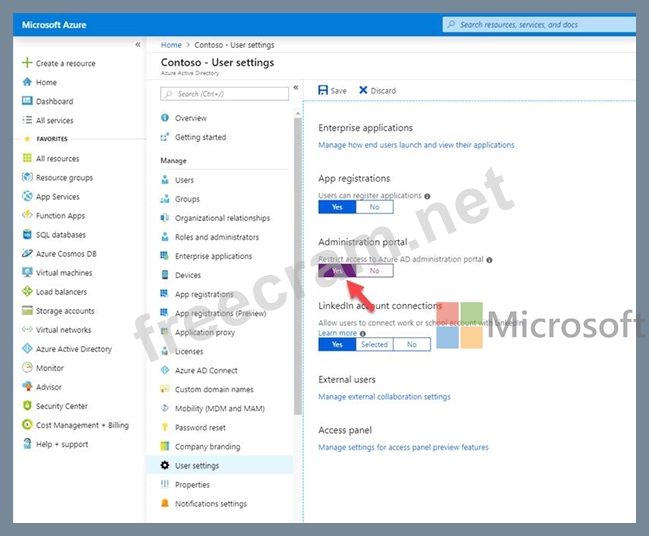Click the Storage accounts icon

pos(27,310)
